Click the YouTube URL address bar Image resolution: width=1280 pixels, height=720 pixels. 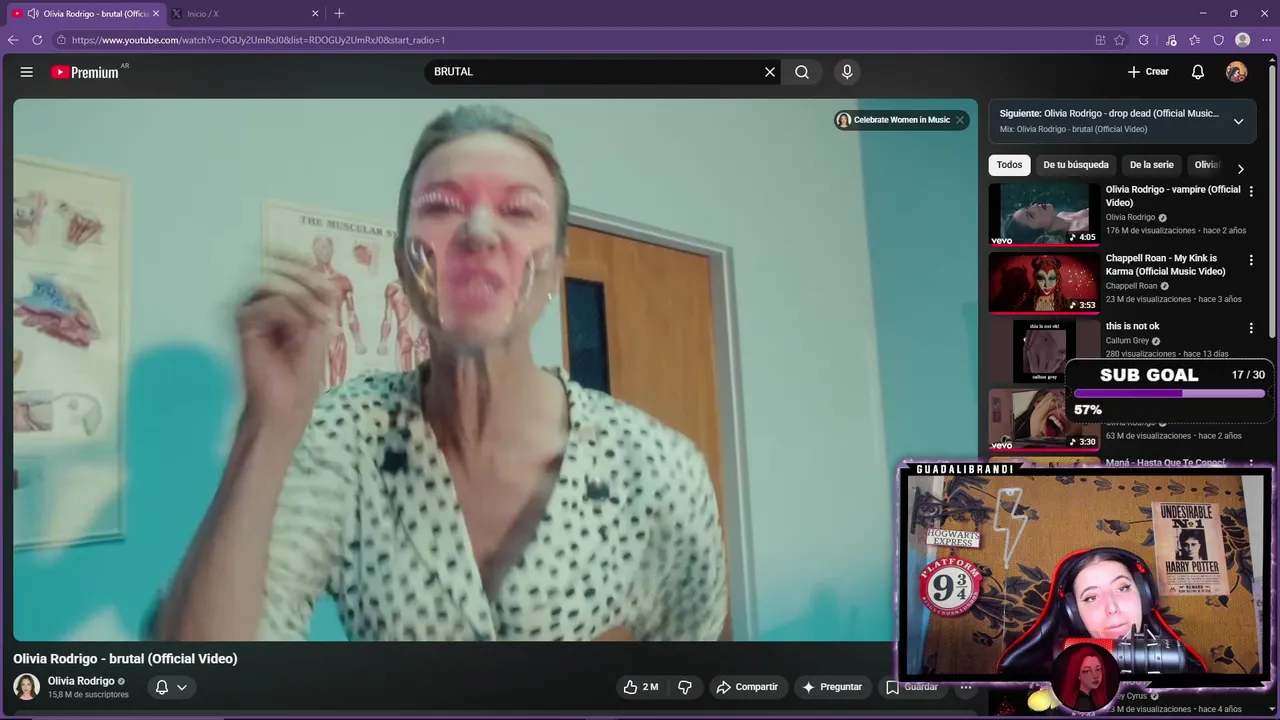[x=570, y=40]
